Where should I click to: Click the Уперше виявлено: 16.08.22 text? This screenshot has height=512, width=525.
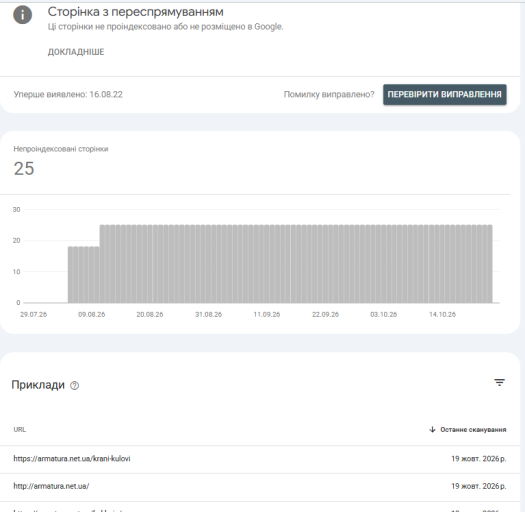tap(68, 94)
